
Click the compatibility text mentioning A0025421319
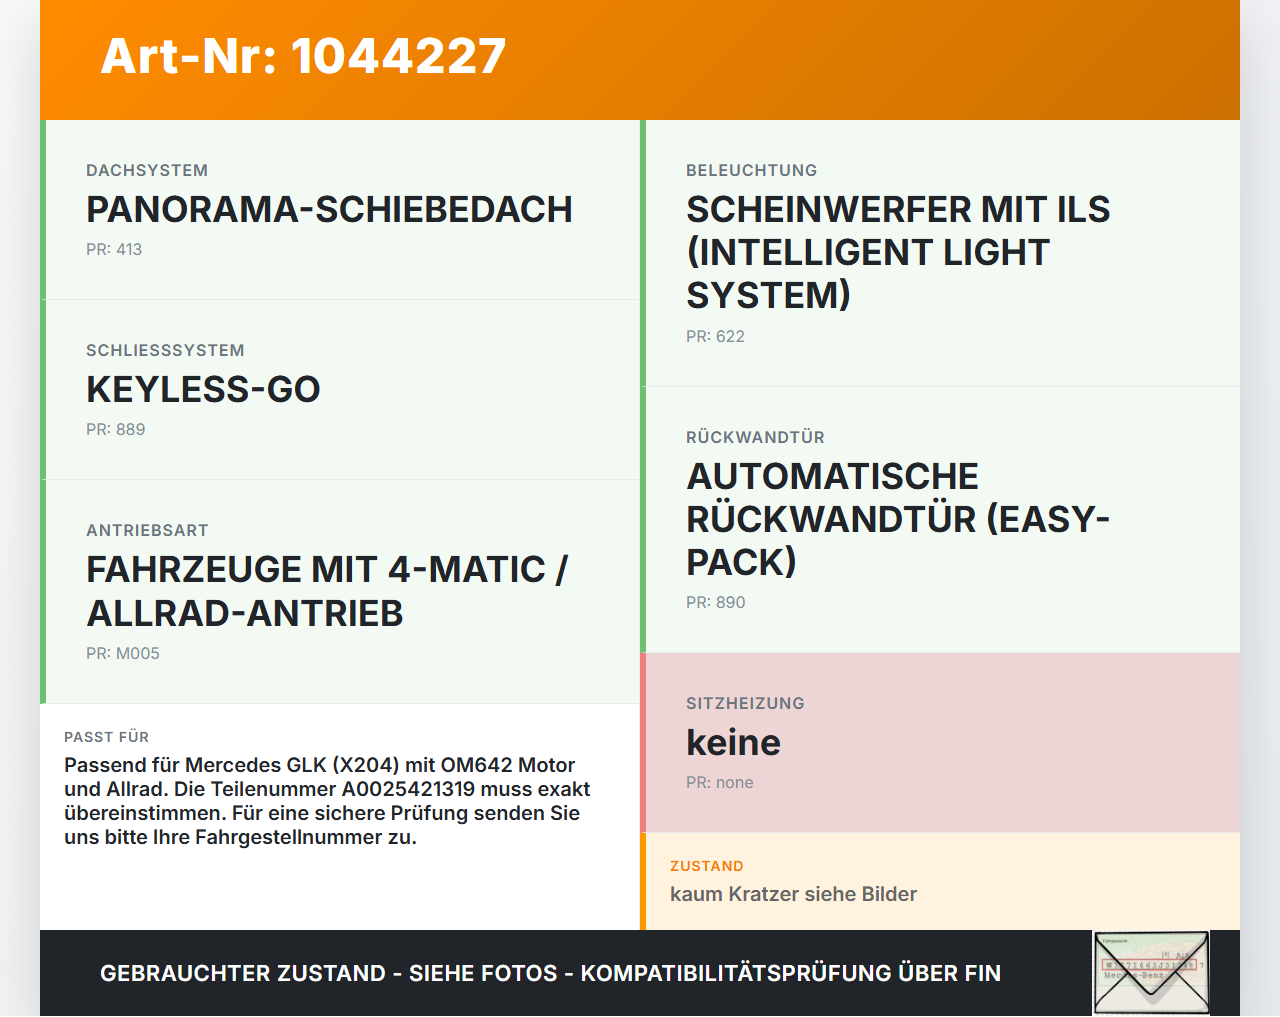tap(327, 801)
